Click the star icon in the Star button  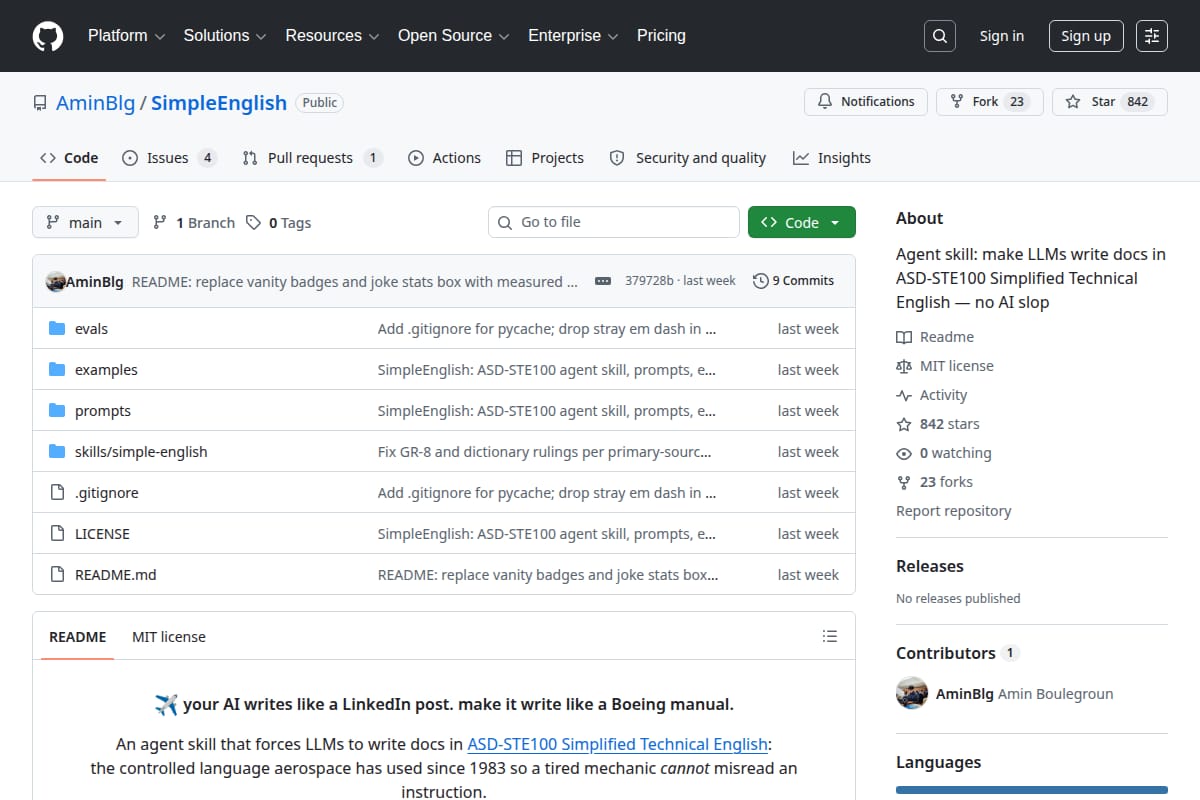click(1073, 102)
